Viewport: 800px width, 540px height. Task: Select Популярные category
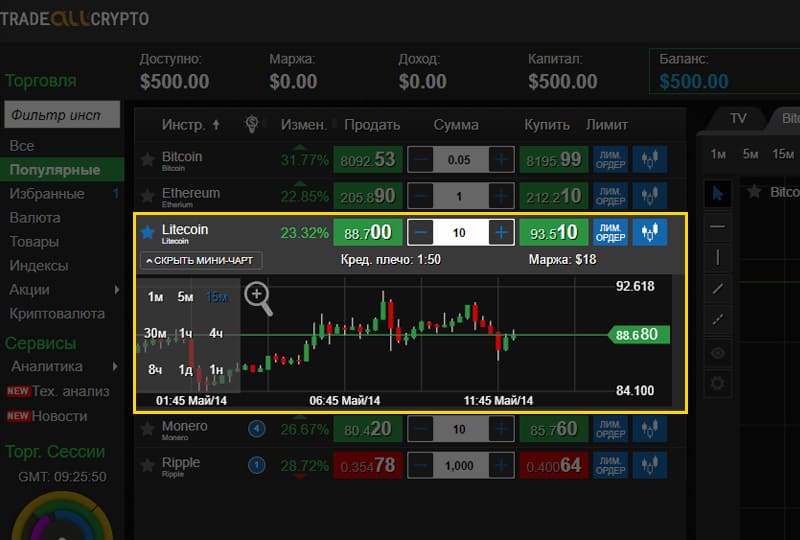point(62,170)
